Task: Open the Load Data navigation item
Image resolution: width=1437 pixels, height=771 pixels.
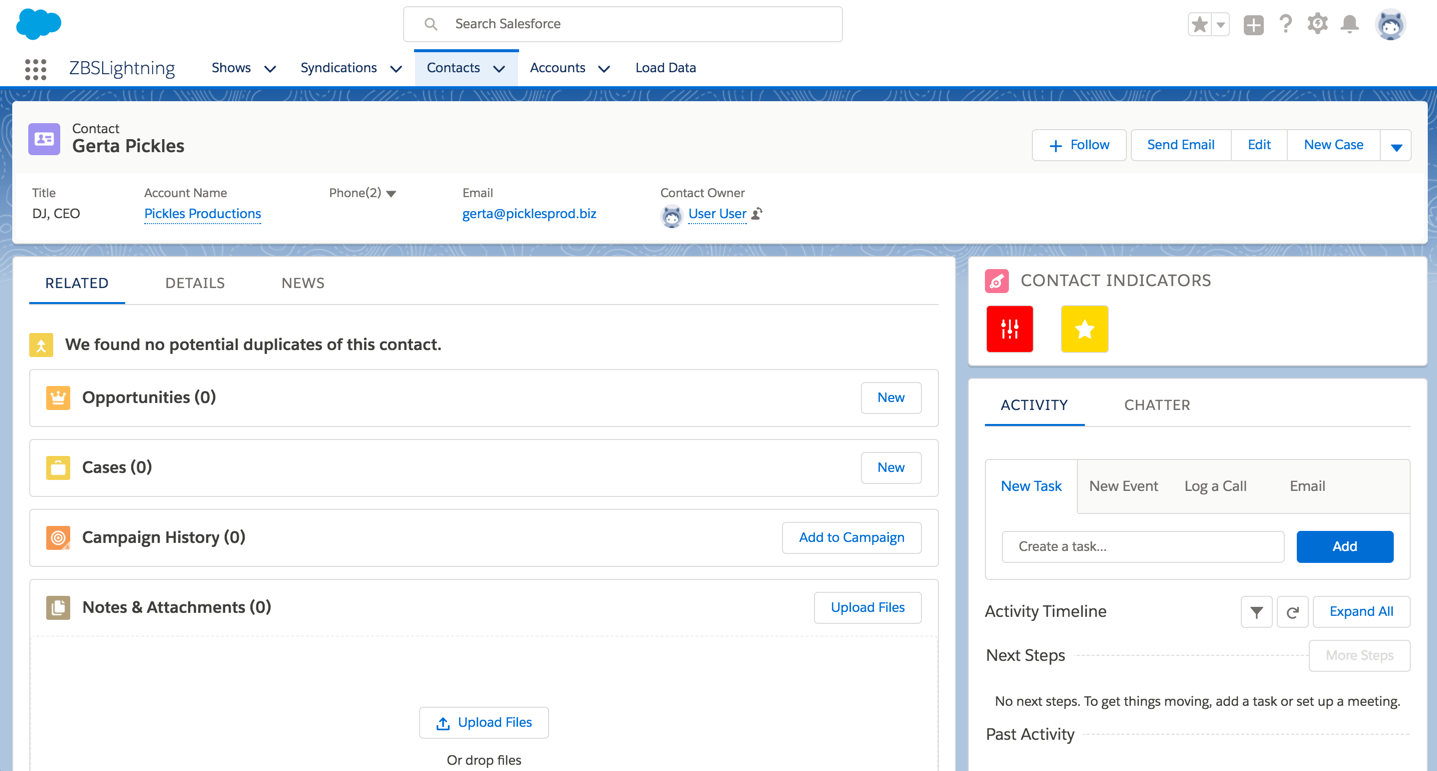Action: [x=666, y=68]
